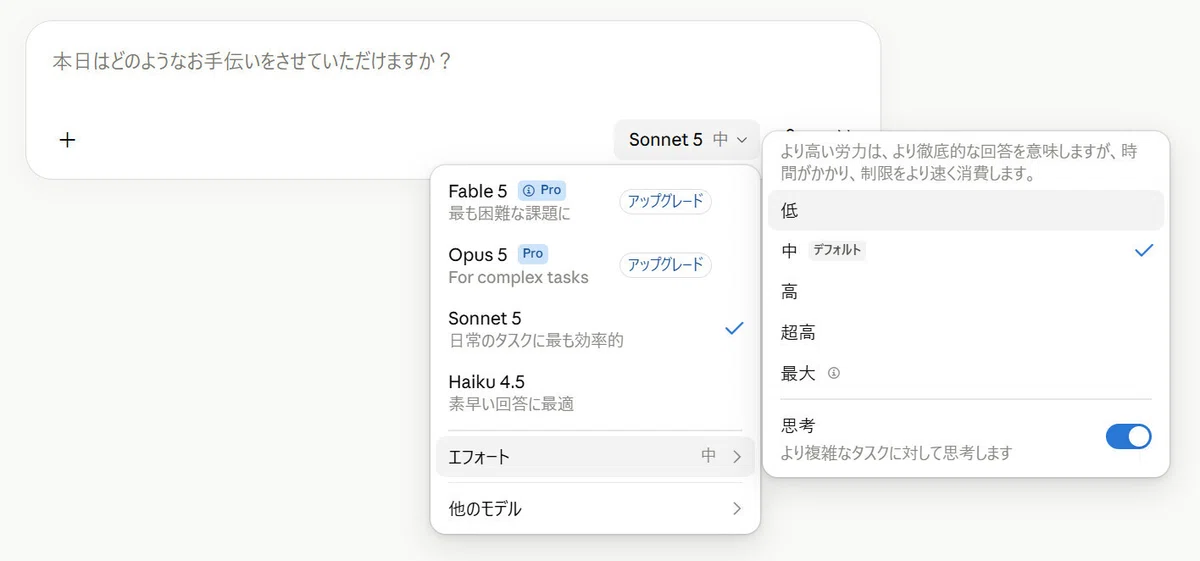The image size is (1200, 561).
Task: Click アップグレード button next to Fable 5
Action: click(x=665, y=201)
